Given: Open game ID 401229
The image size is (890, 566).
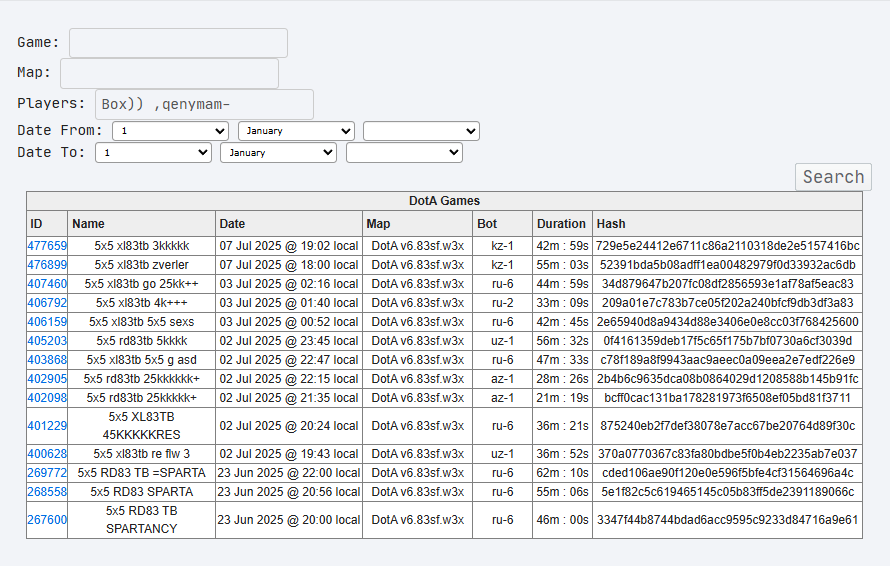Looking at the screenshot, I should point(47,426).
